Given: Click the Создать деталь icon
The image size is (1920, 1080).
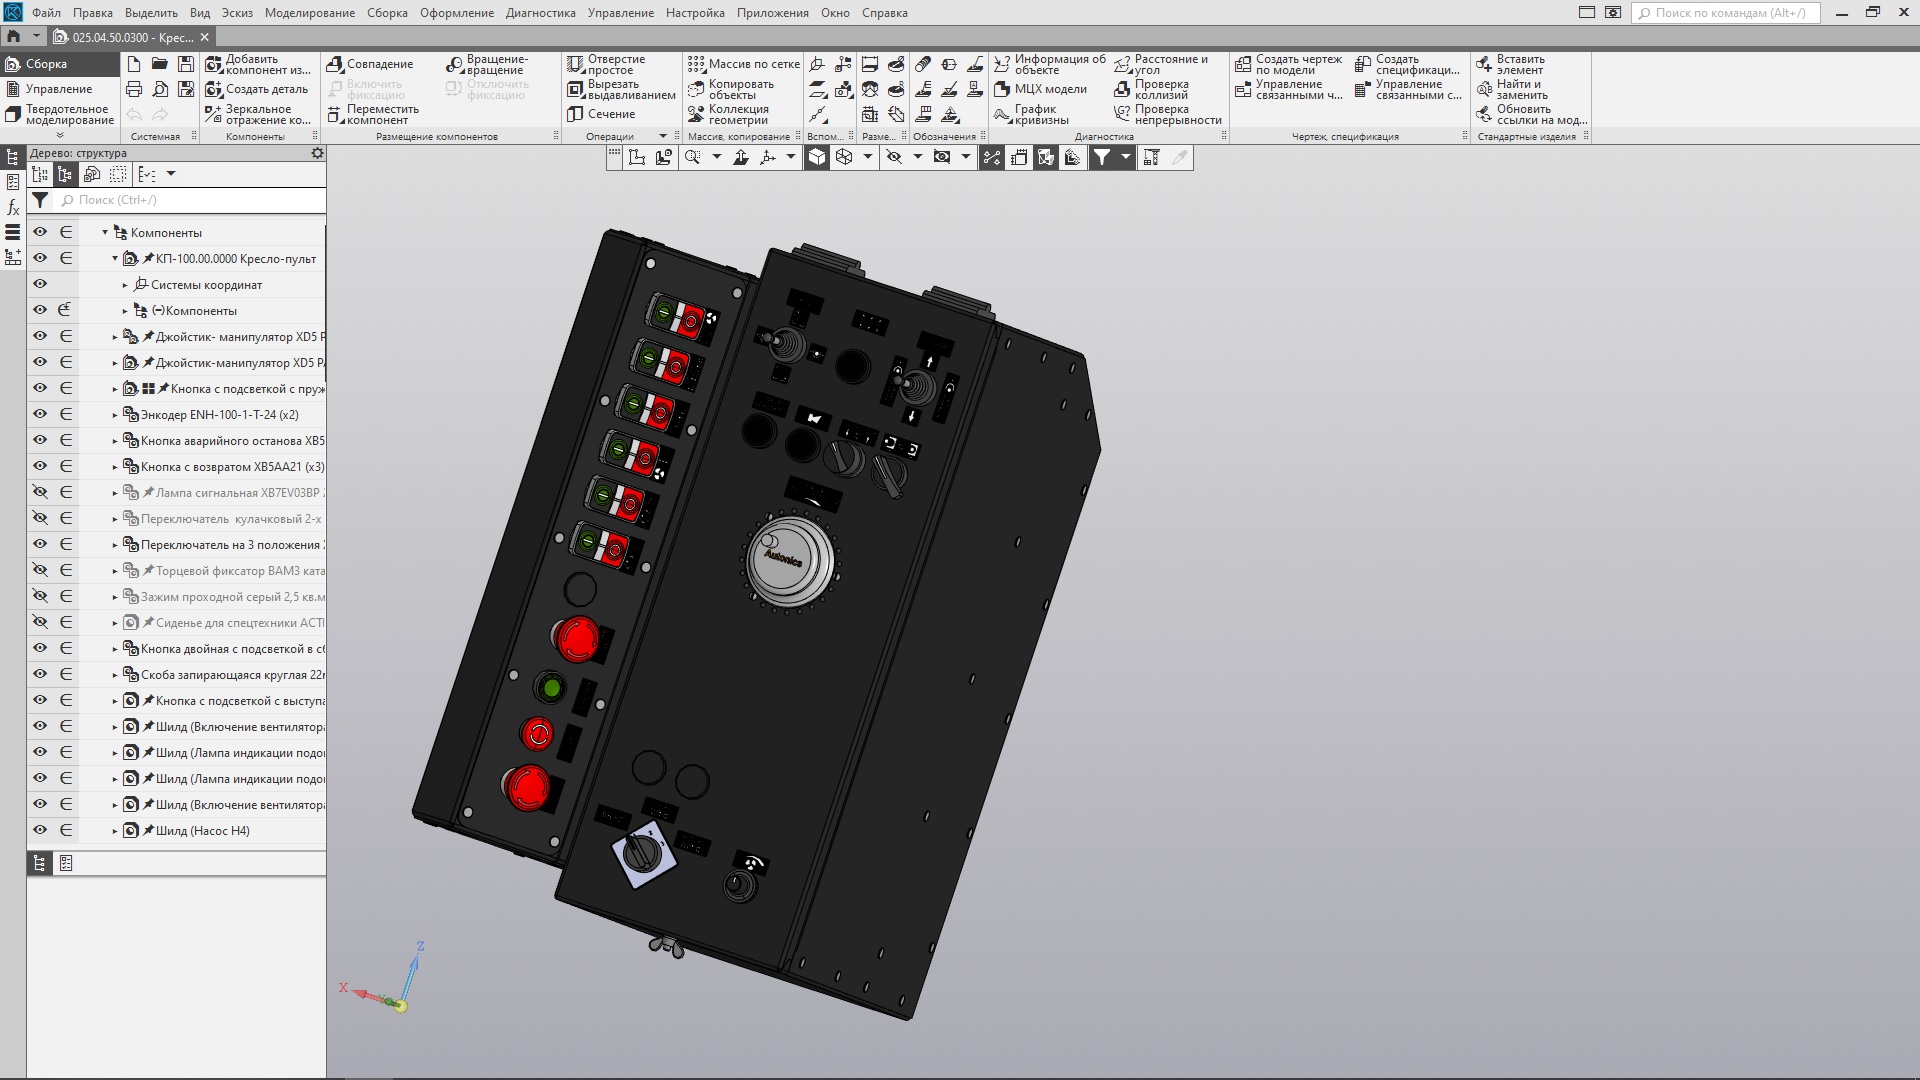Looking at the screenshot, I should click(x=213, y=89).
